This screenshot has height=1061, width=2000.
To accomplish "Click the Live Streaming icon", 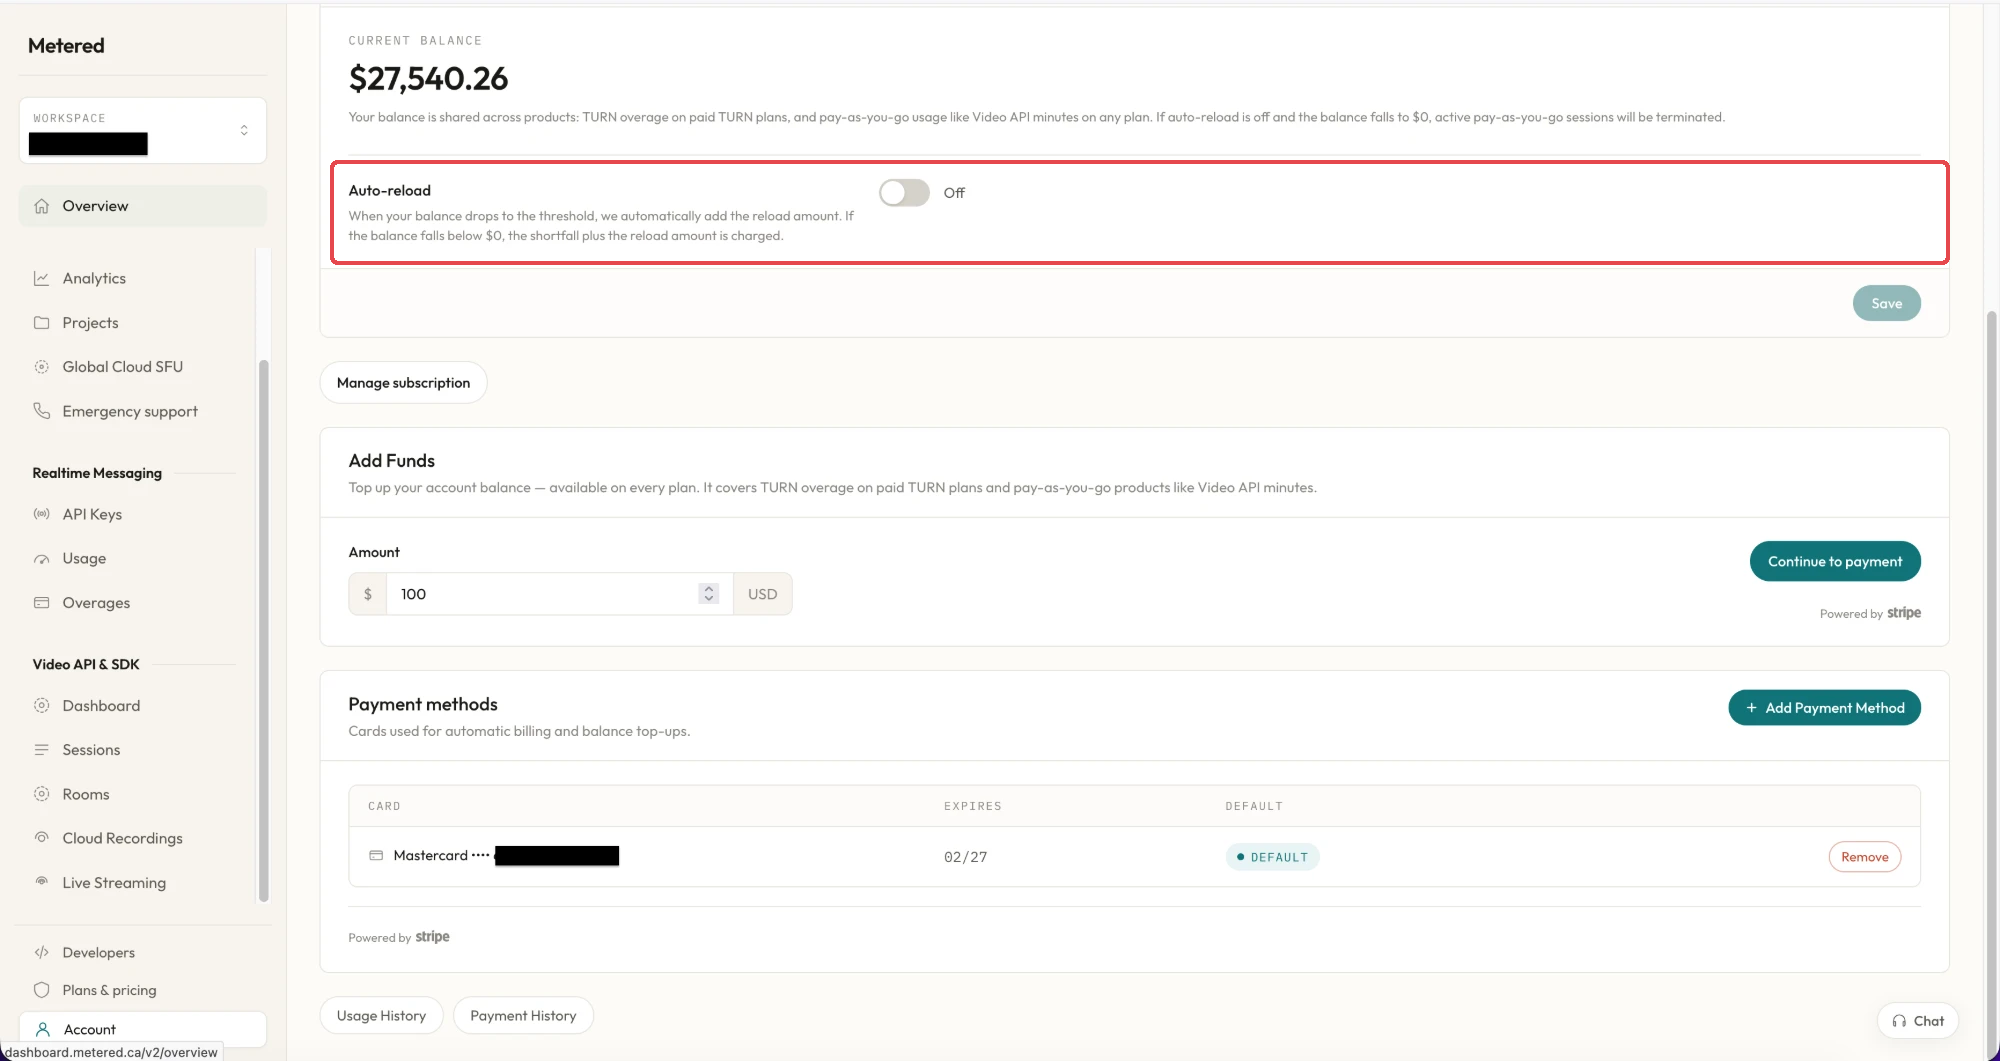I will pyautogui.click(x=41, y=882).
